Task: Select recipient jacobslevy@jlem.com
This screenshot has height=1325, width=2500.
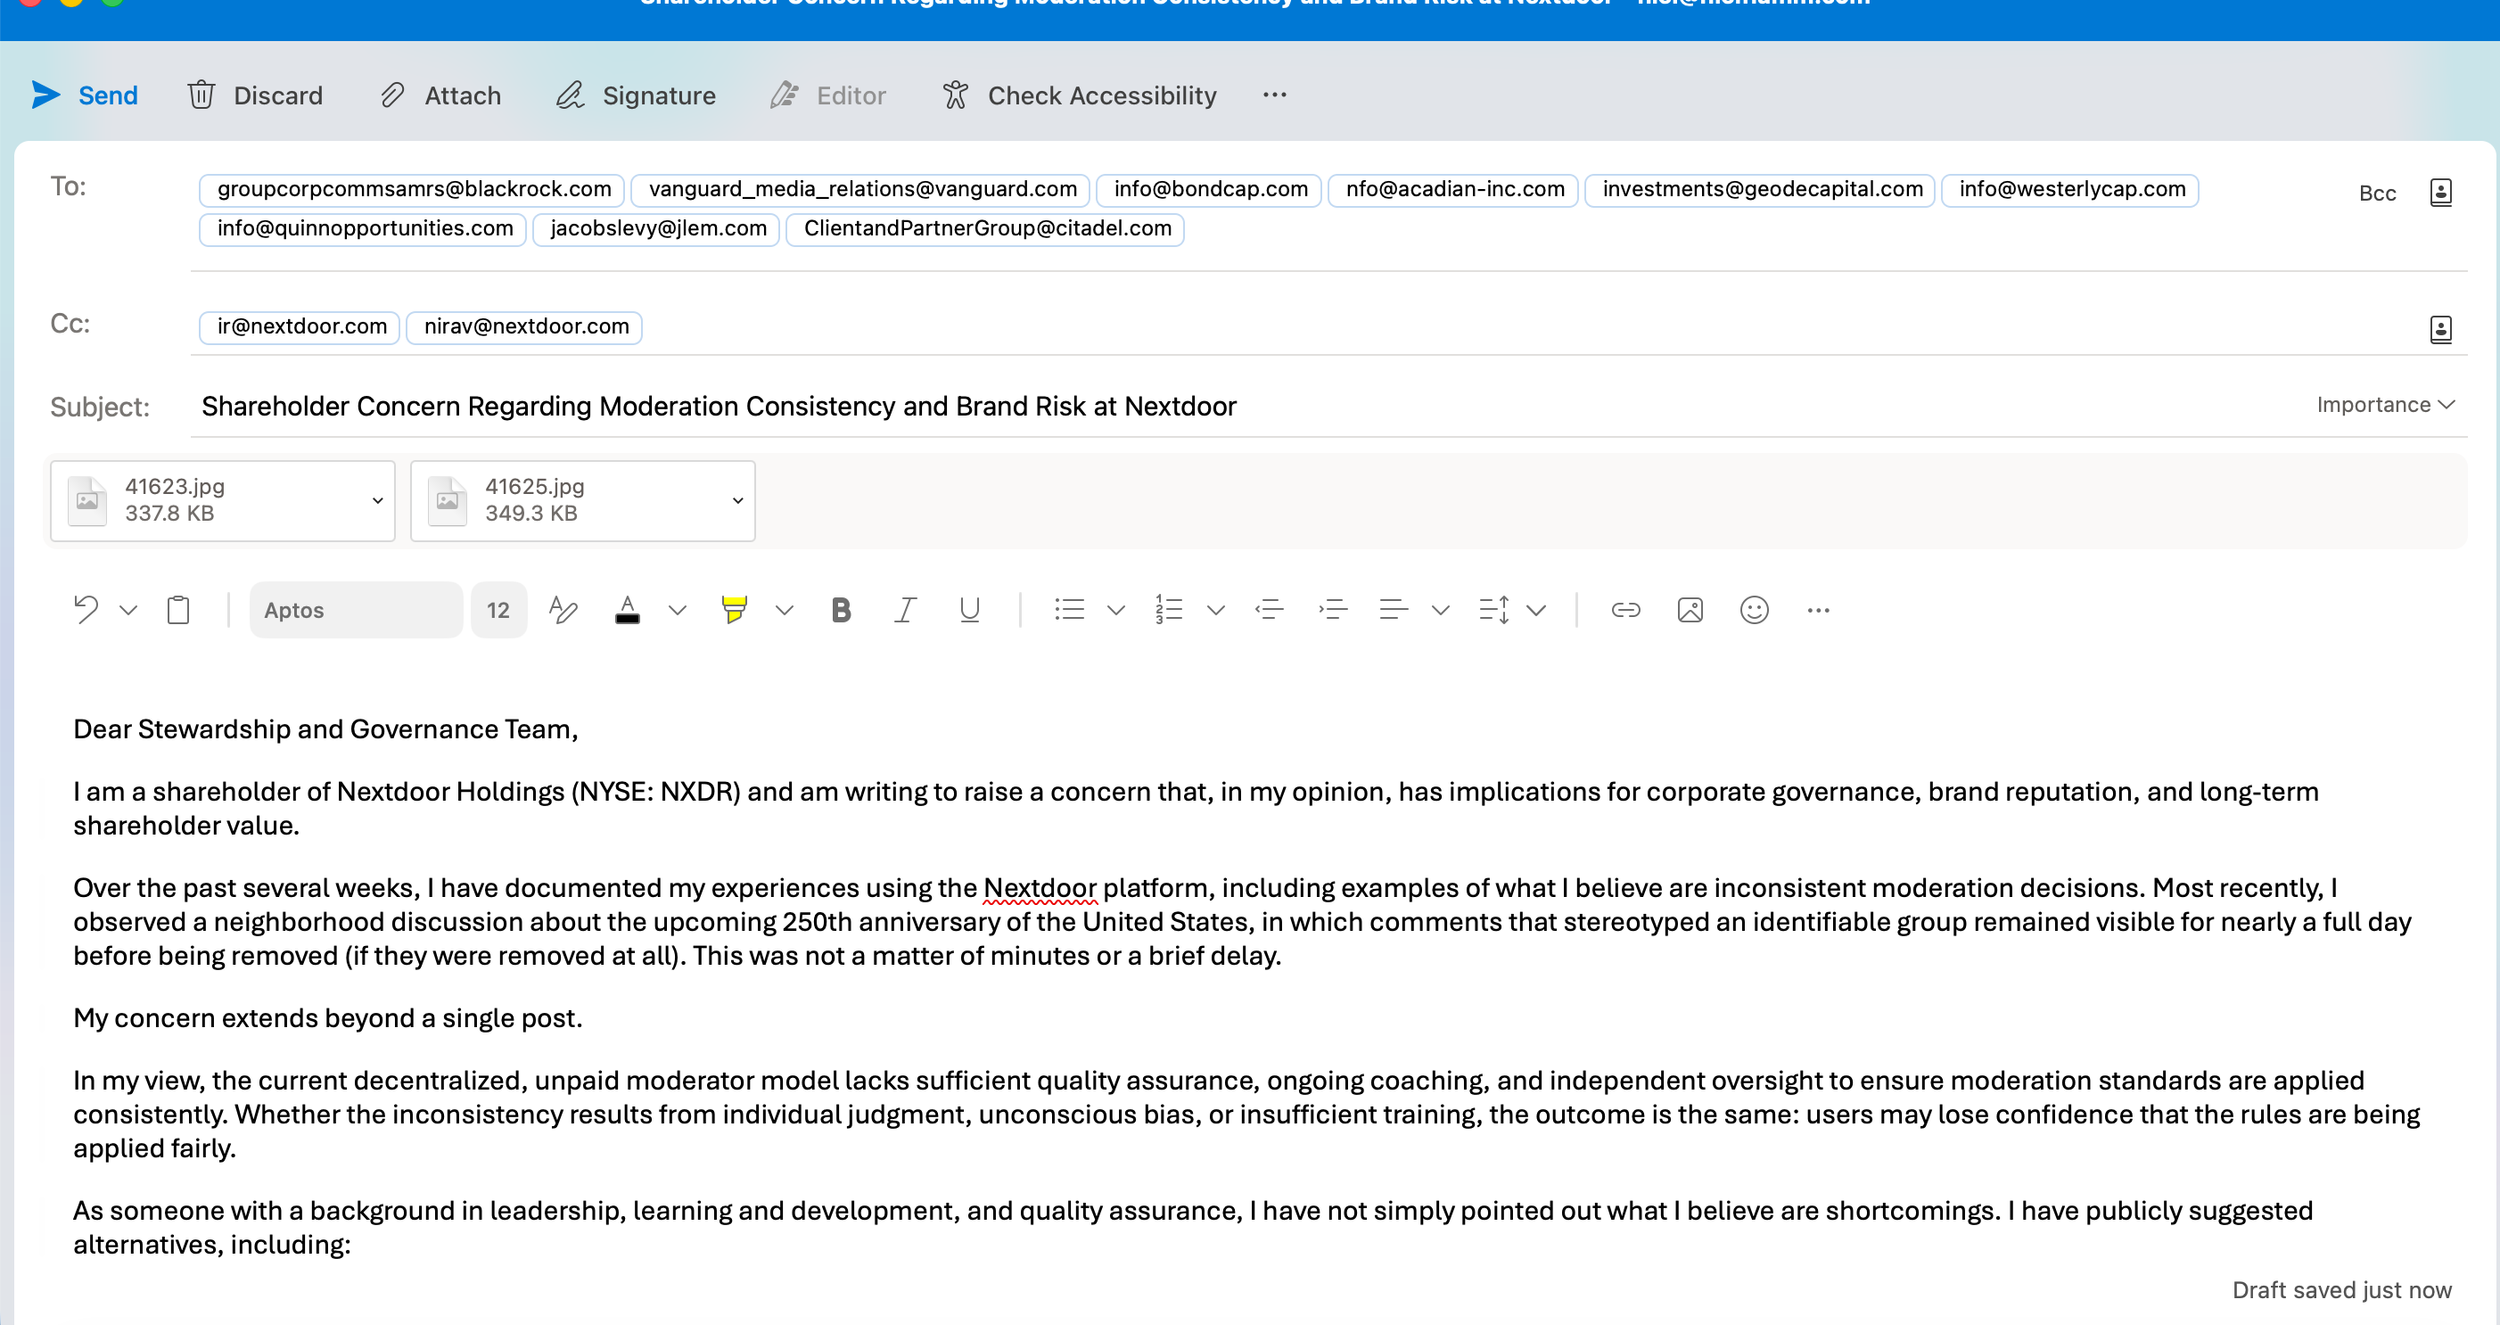Action: [656, 228]
